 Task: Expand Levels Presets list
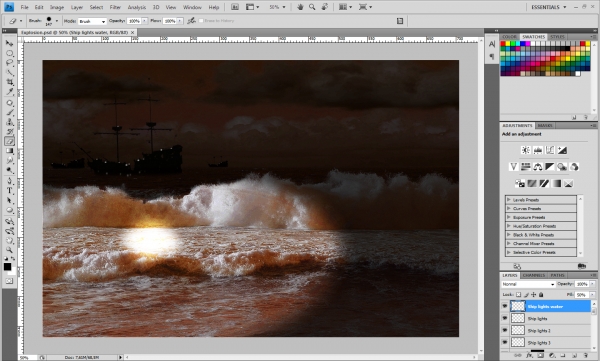point(509,199)
